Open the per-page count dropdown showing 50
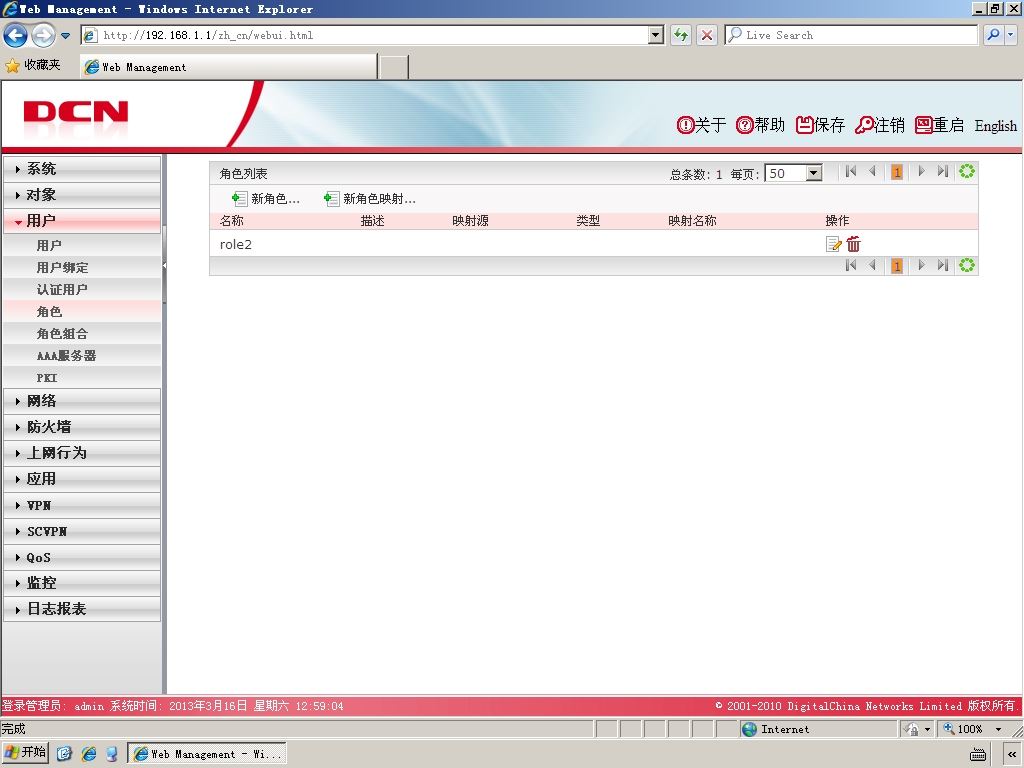The width and height of the screenshot is (1024, 768). pos(813,173)
